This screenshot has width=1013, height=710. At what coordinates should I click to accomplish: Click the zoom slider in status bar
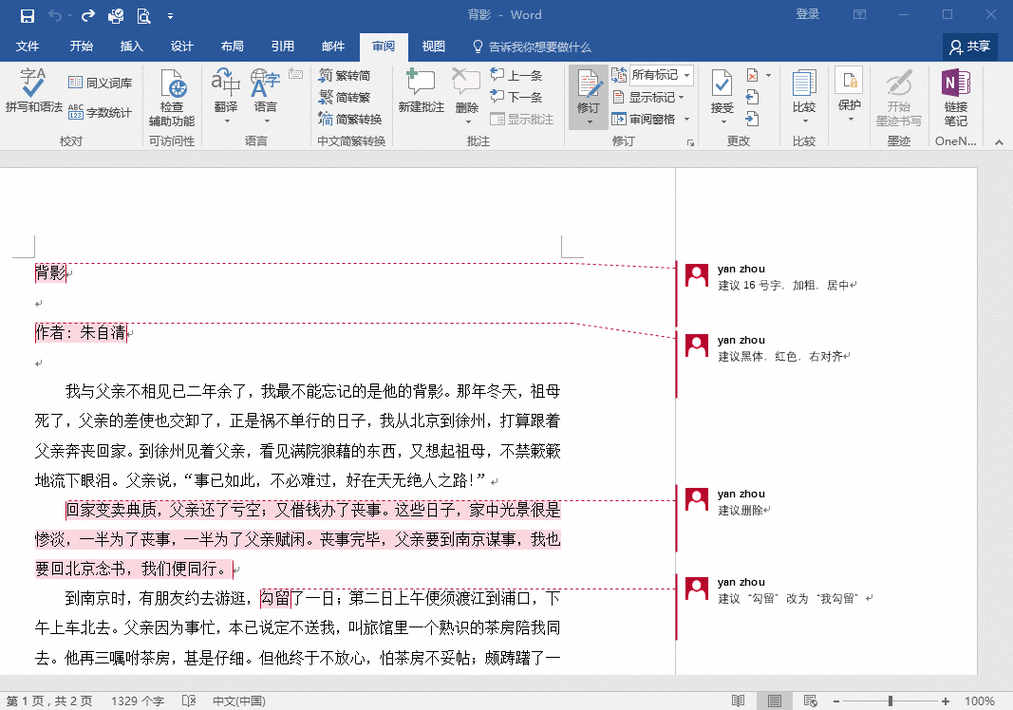[890, 701]
